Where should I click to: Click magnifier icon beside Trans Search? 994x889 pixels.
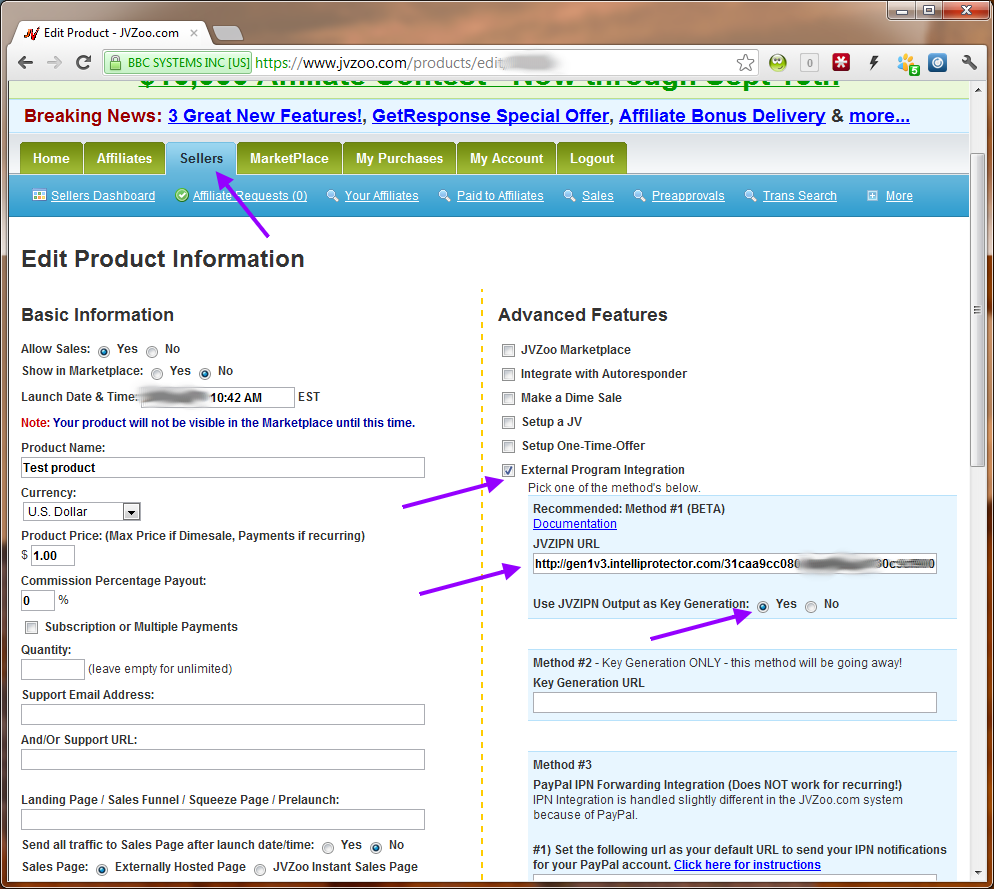pos(751,195)
